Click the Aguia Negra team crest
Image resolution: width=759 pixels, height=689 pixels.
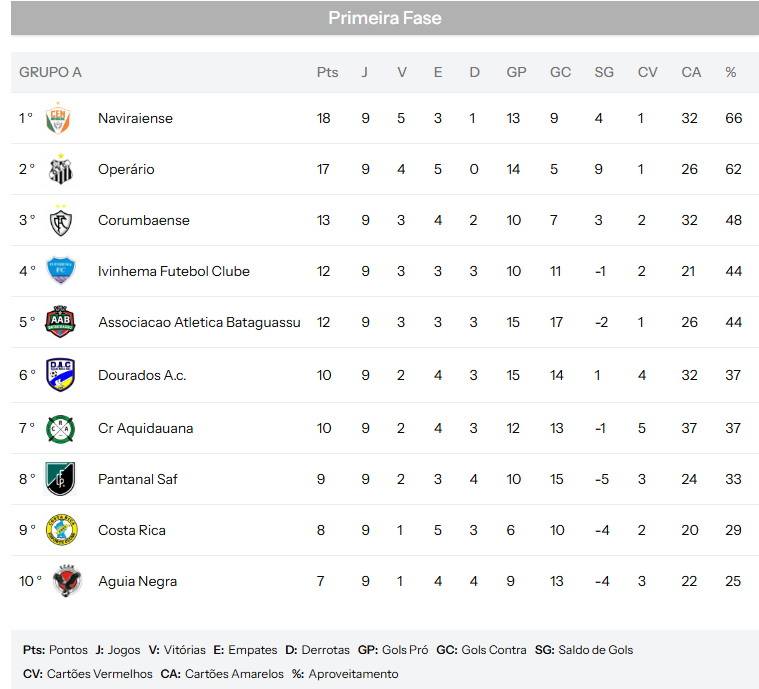[66, 581]
